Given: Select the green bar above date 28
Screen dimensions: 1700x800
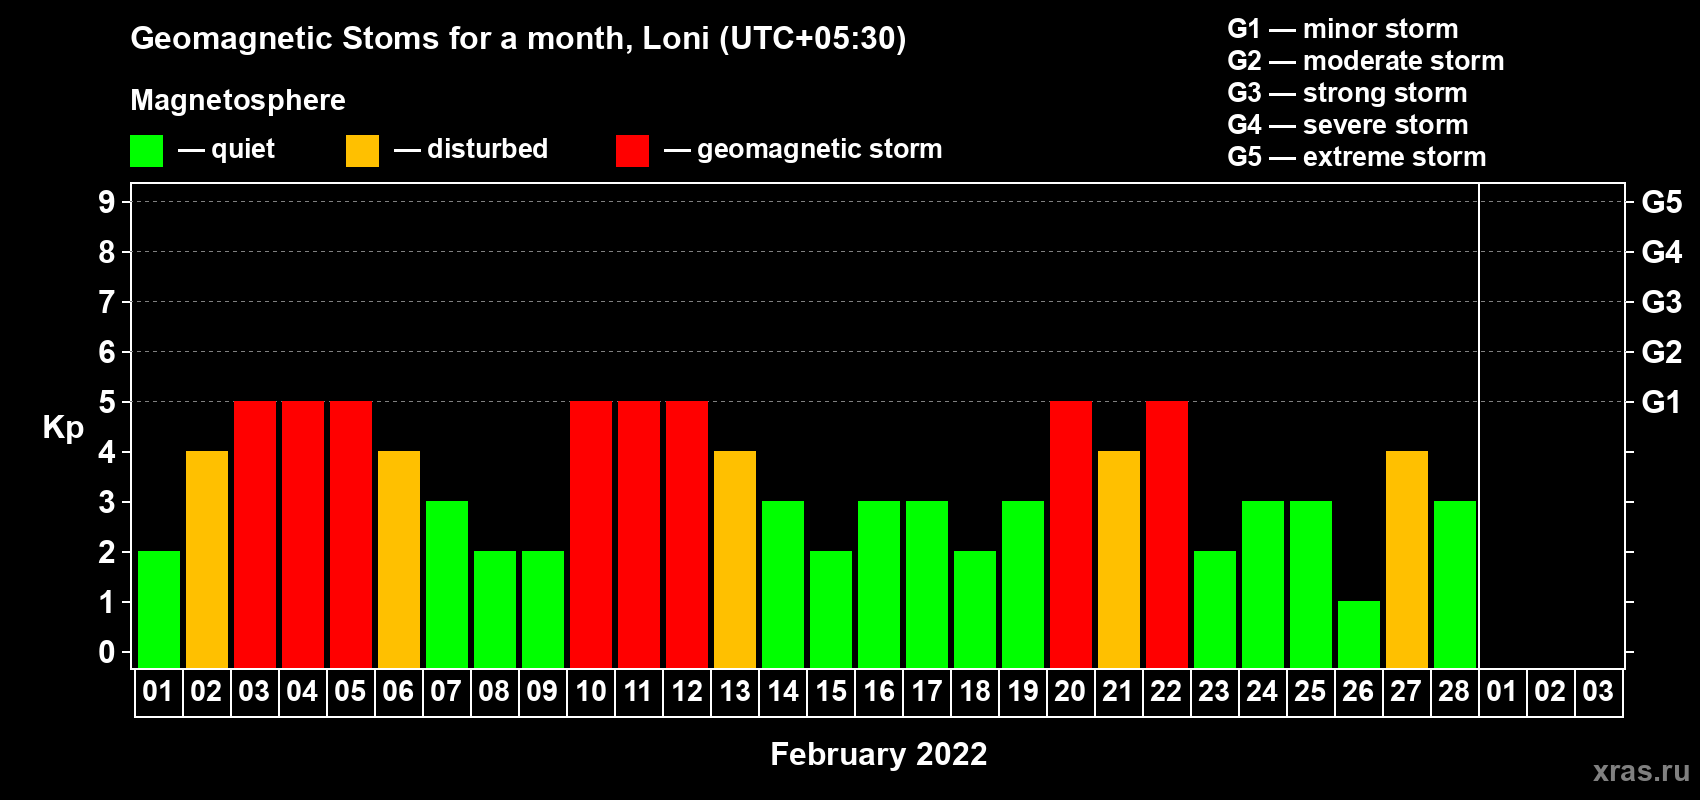Looking at the screenshot, I should tap(1455, 584).
